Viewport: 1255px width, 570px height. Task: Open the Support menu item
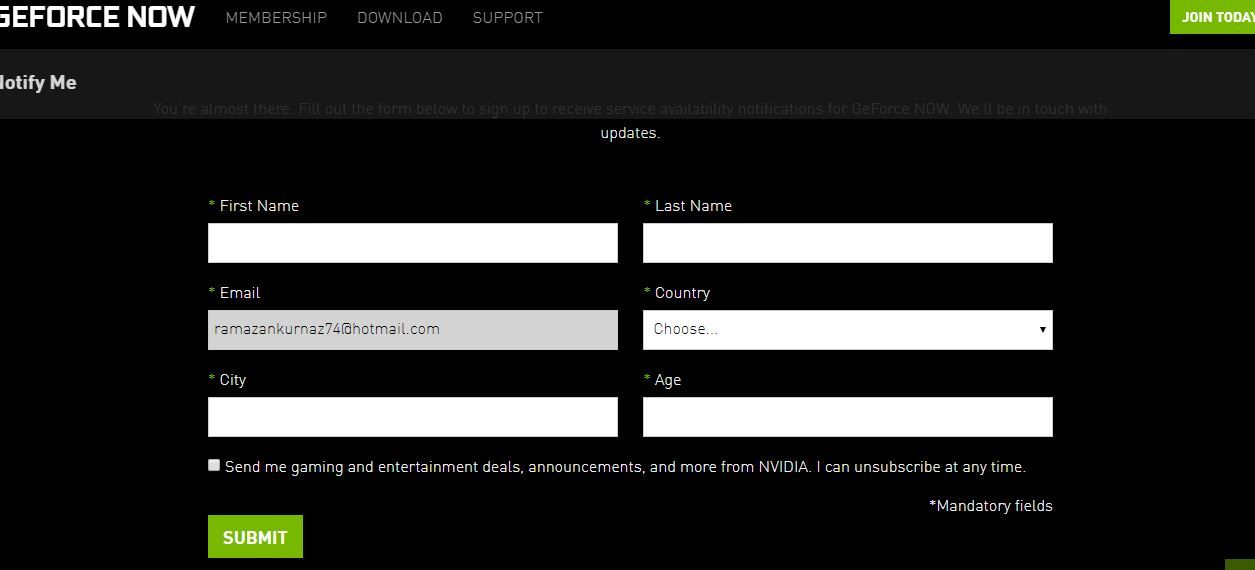point(508,18)
